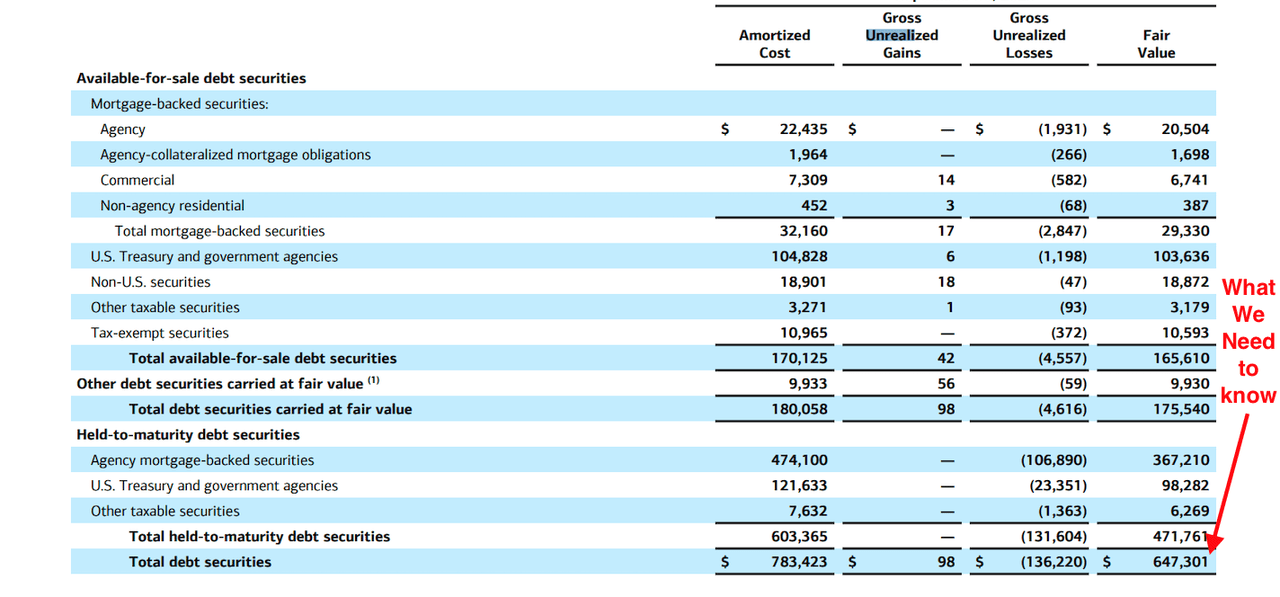Viewport: 1280px width, 597px height.
Task: Click amortized cost value 104,828
Action: pyautogui.click(x=799, y=257)
